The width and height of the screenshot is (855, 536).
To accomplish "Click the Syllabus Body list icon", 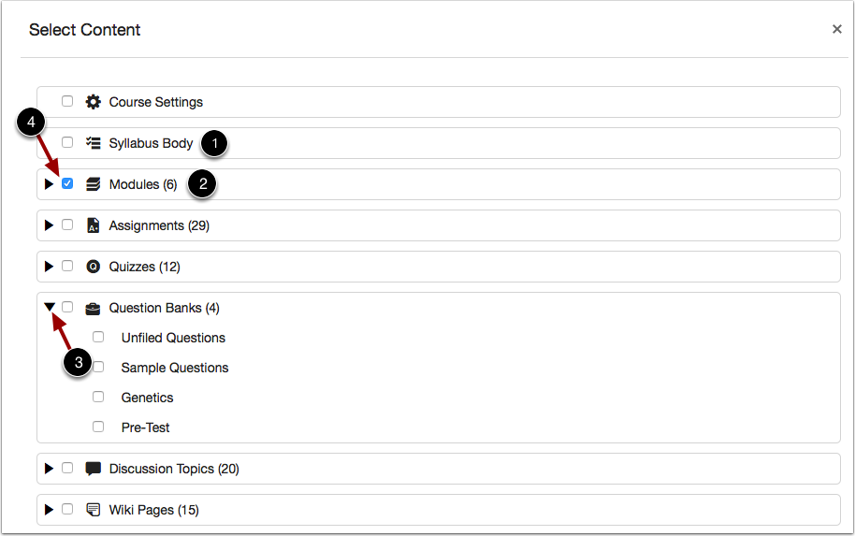I will [x=93, y=143].
